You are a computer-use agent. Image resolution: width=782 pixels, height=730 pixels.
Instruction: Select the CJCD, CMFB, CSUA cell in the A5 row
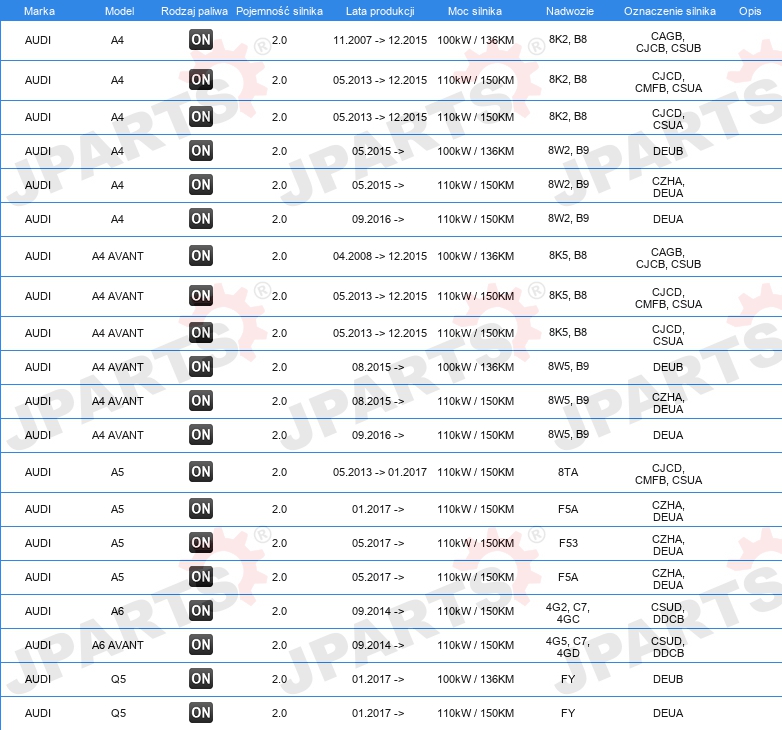point(668,474)
